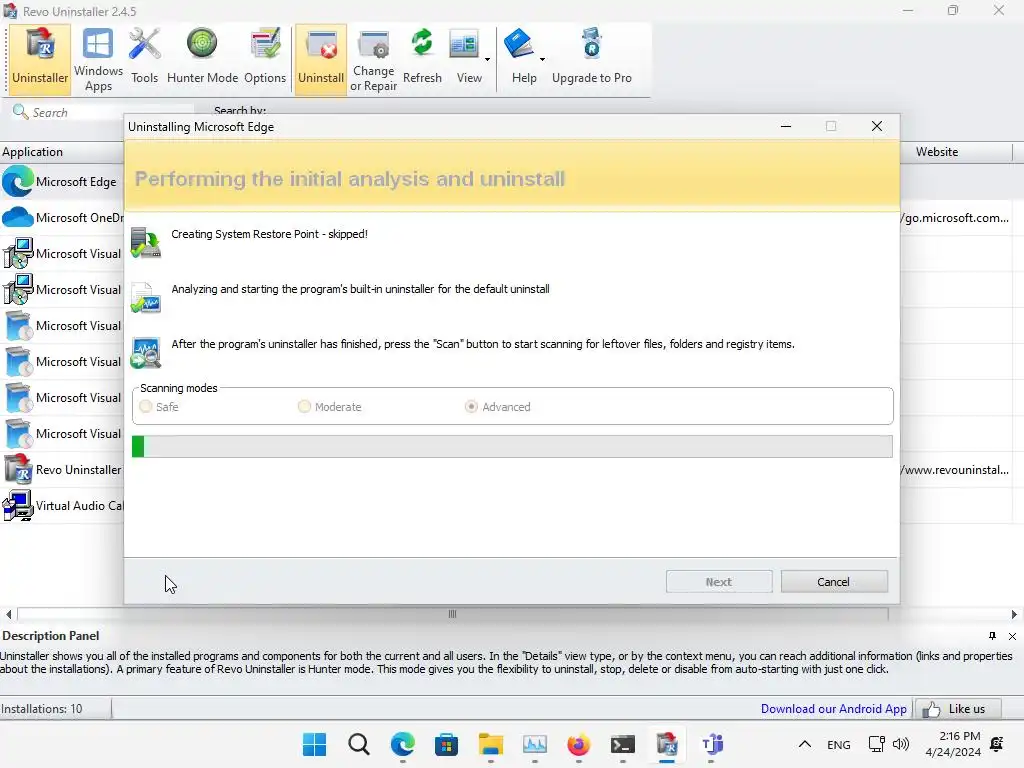
Task: Open the volume tray icon
Action: click(901, 744)
